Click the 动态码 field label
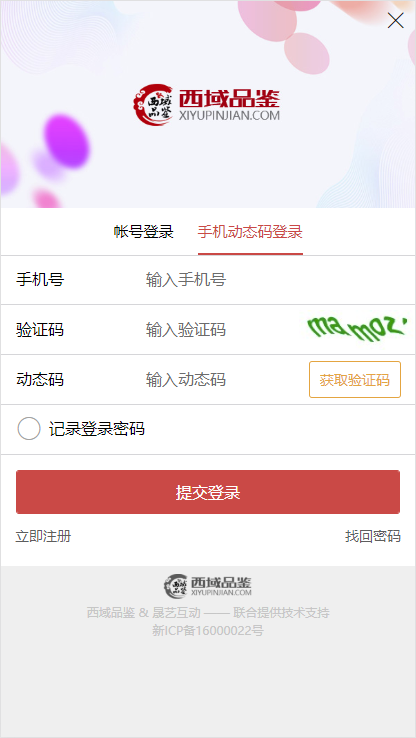Image resolution: width=416 pixels, height=738 pixels. (x=40, y=379)
